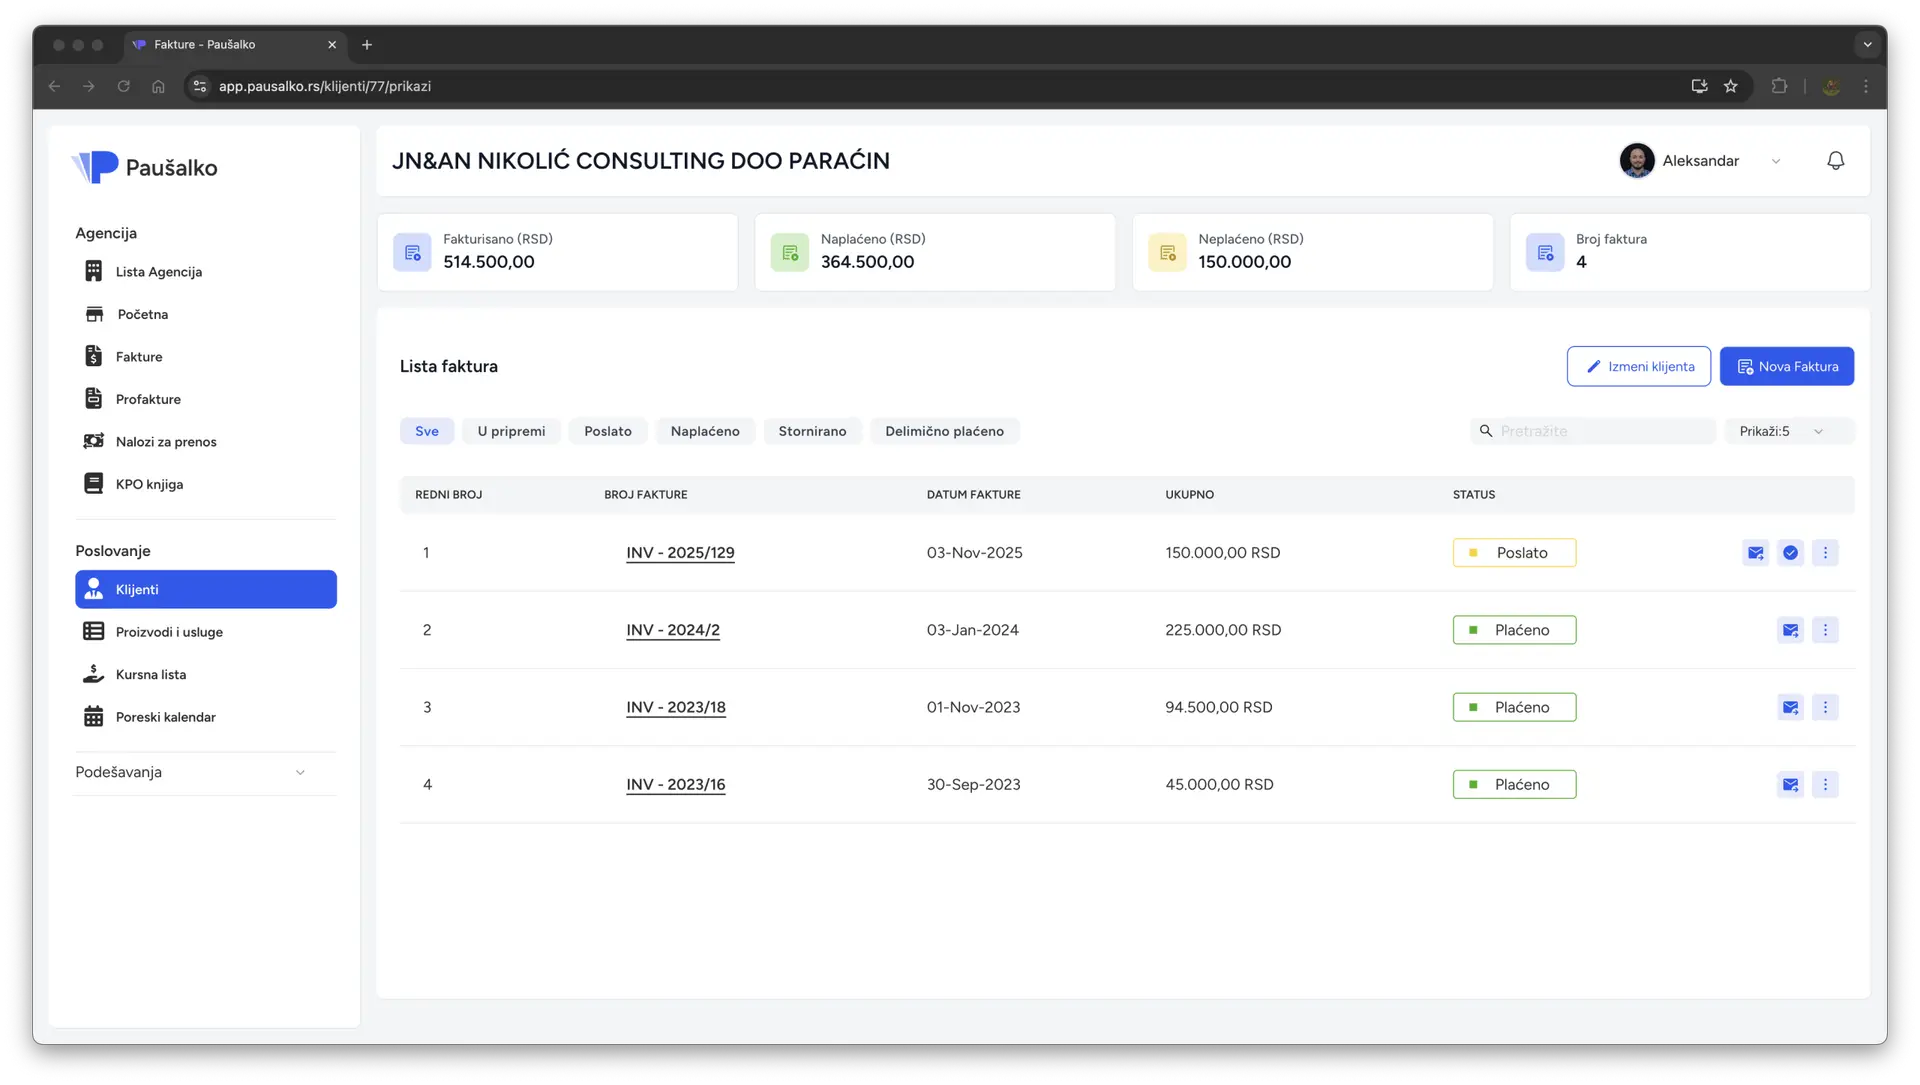Expand the Podešavanja section
1920x1085 pixels.
[190, 773]
